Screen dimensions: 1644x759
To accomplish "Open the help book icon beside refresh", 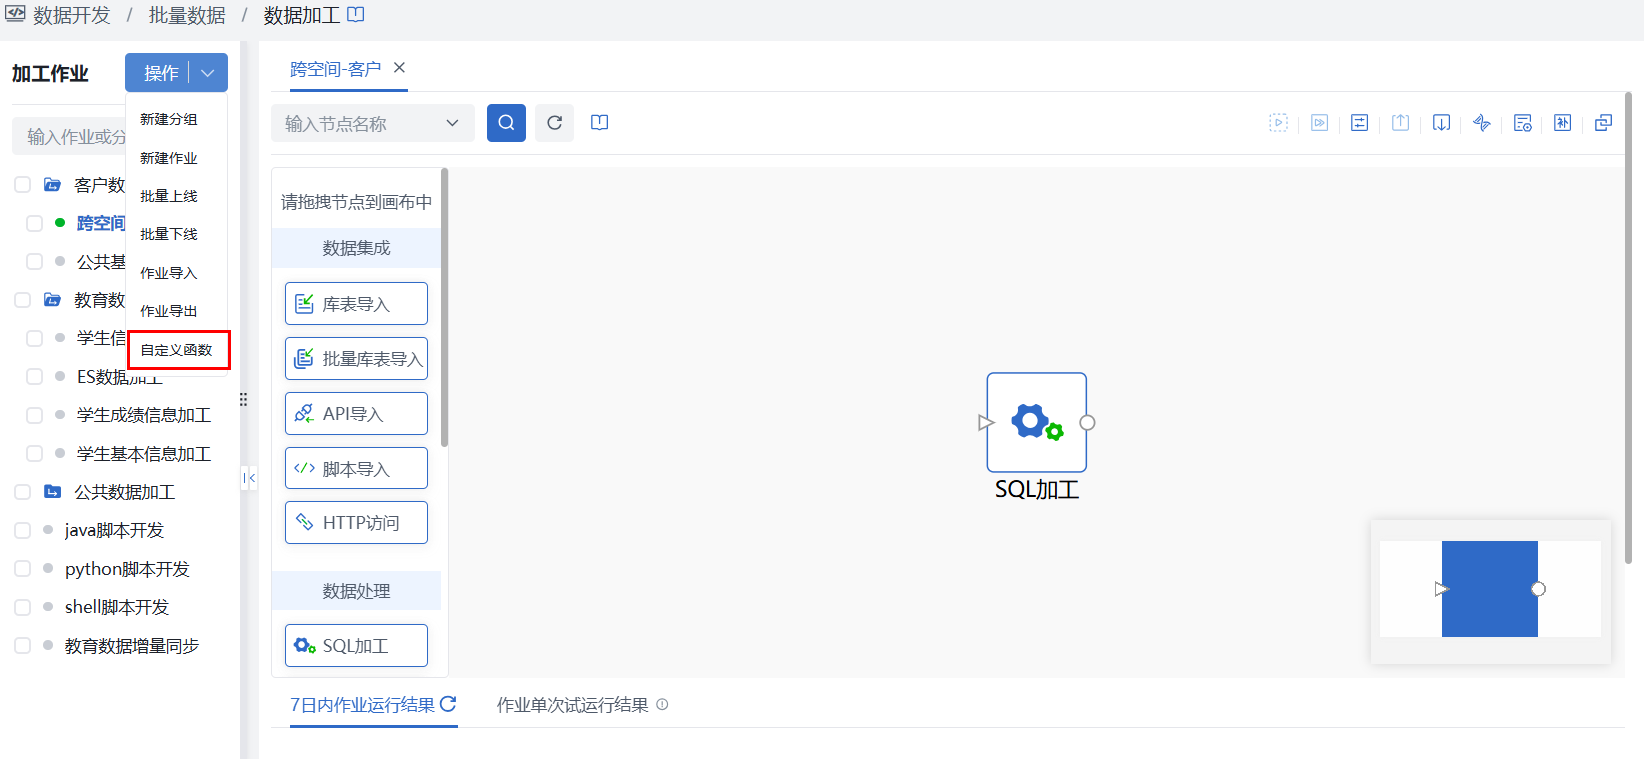I will tap(600, 123).
